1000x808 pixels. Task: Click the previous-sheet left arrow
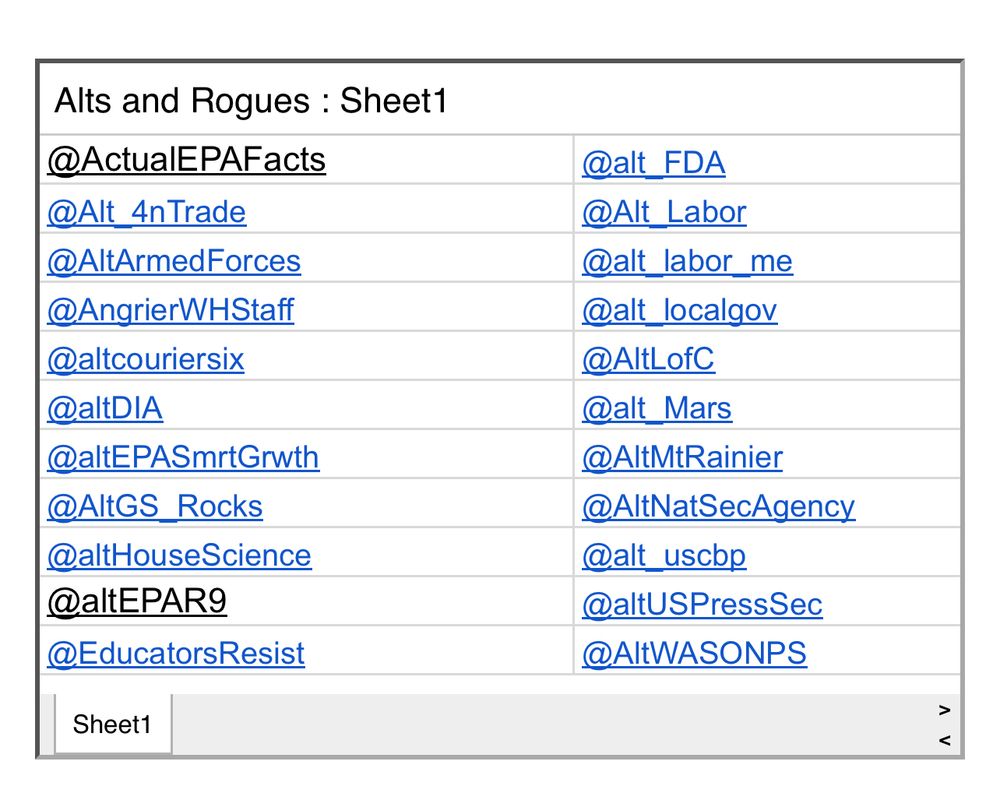tap(945, 740)
